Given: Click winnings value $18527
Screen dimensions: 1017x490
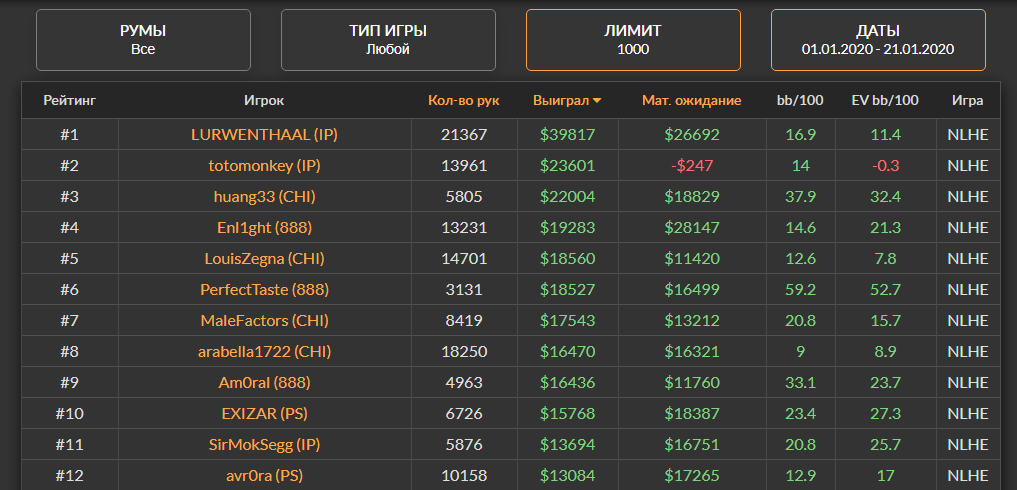Looking at the screenshot, I should [568, 289].
